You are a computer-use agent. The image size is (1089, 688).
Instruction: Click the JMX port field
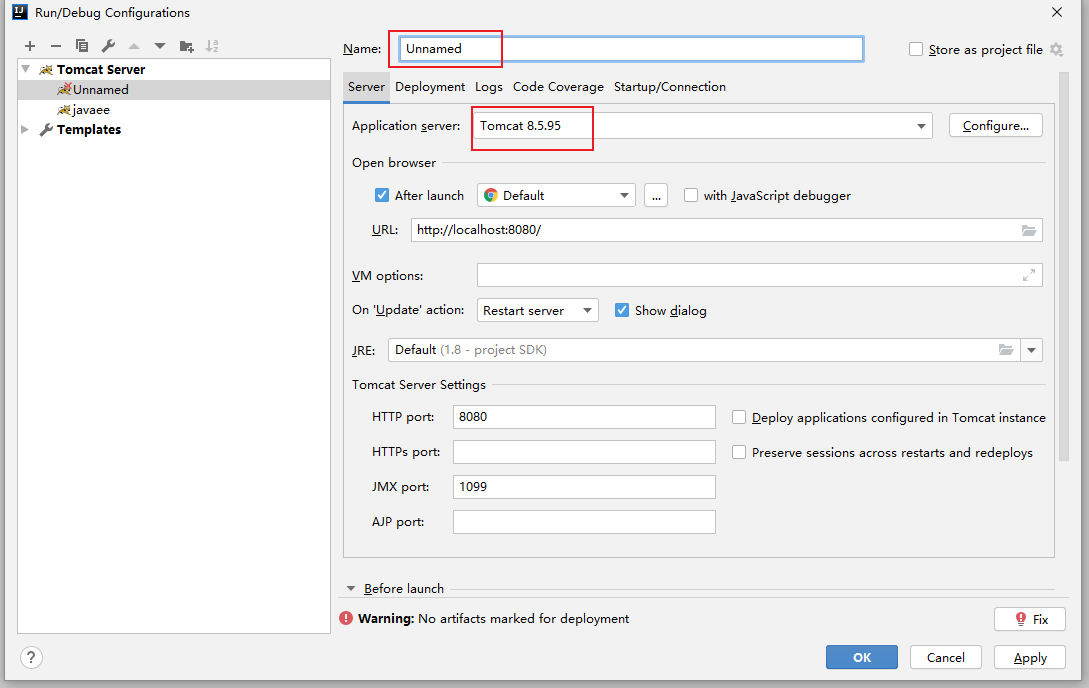[x=584, y=487]
